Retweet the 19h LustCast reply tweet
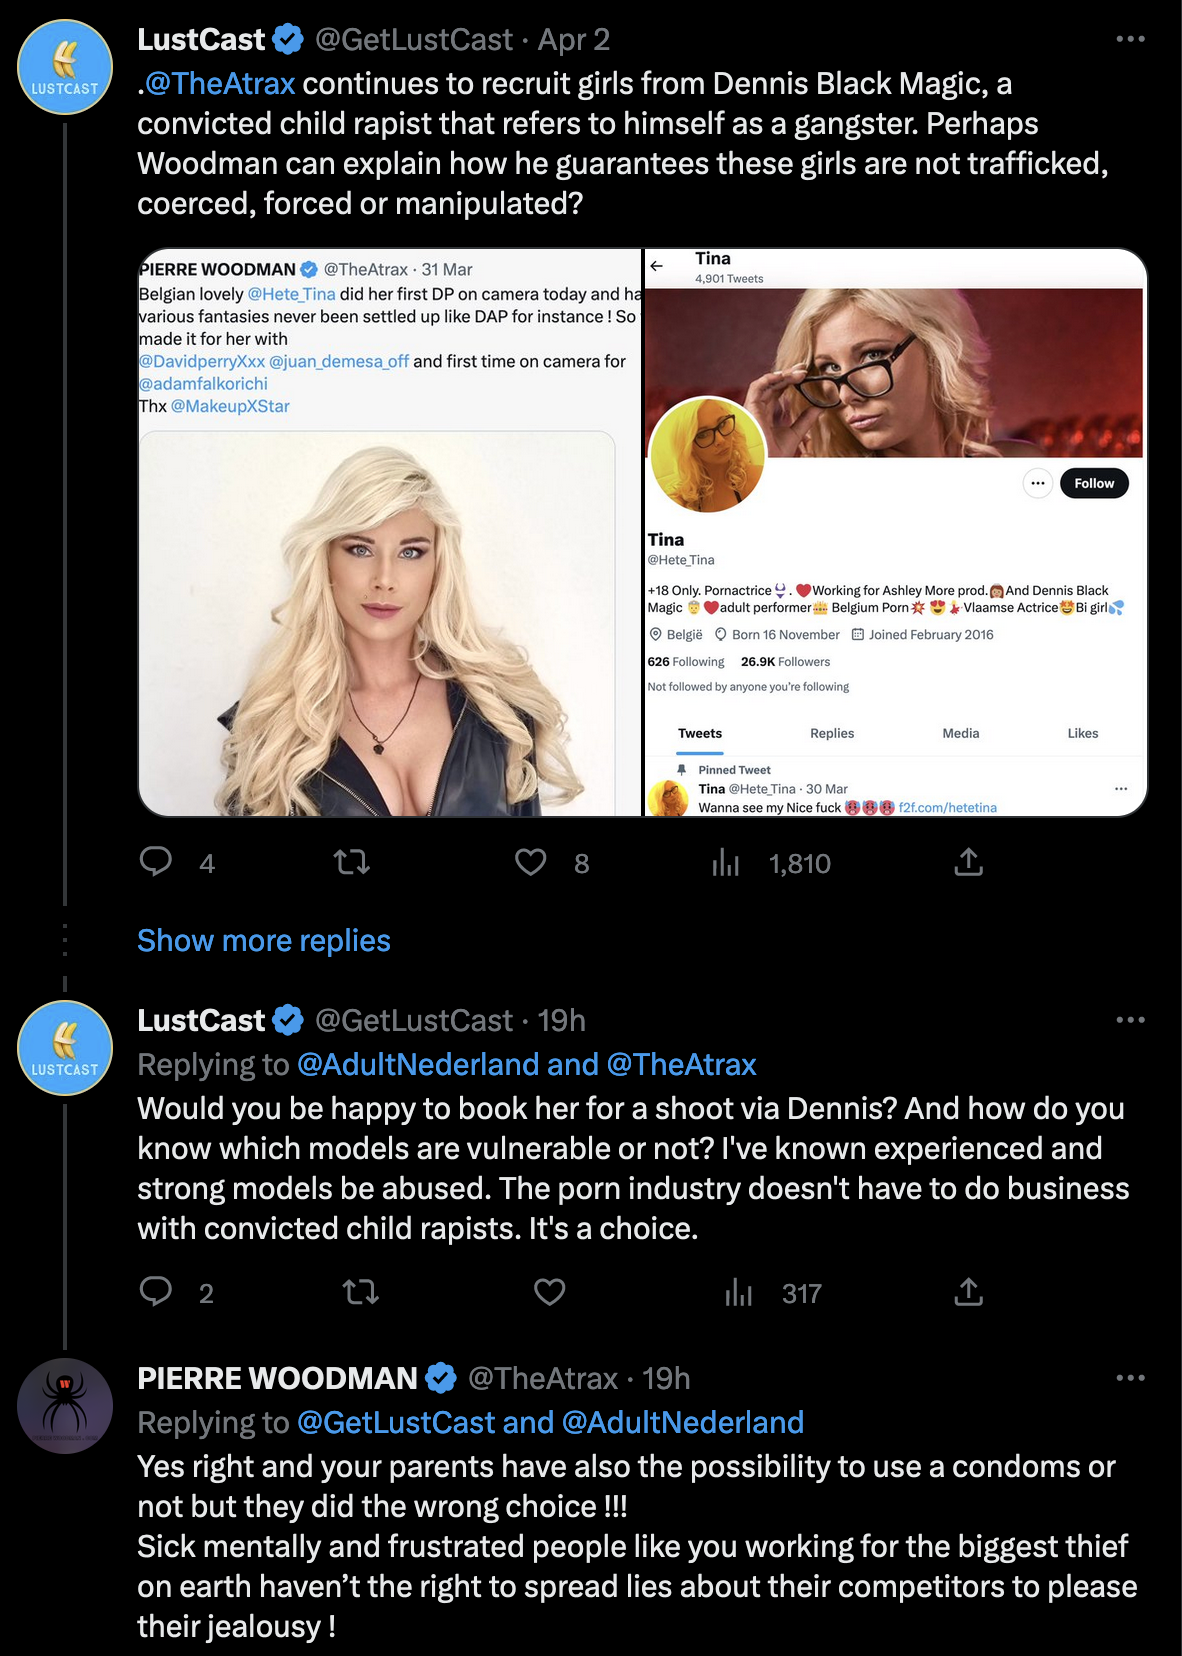The height and width of the screenshot is (1656, 1182). click(361, 1292)
